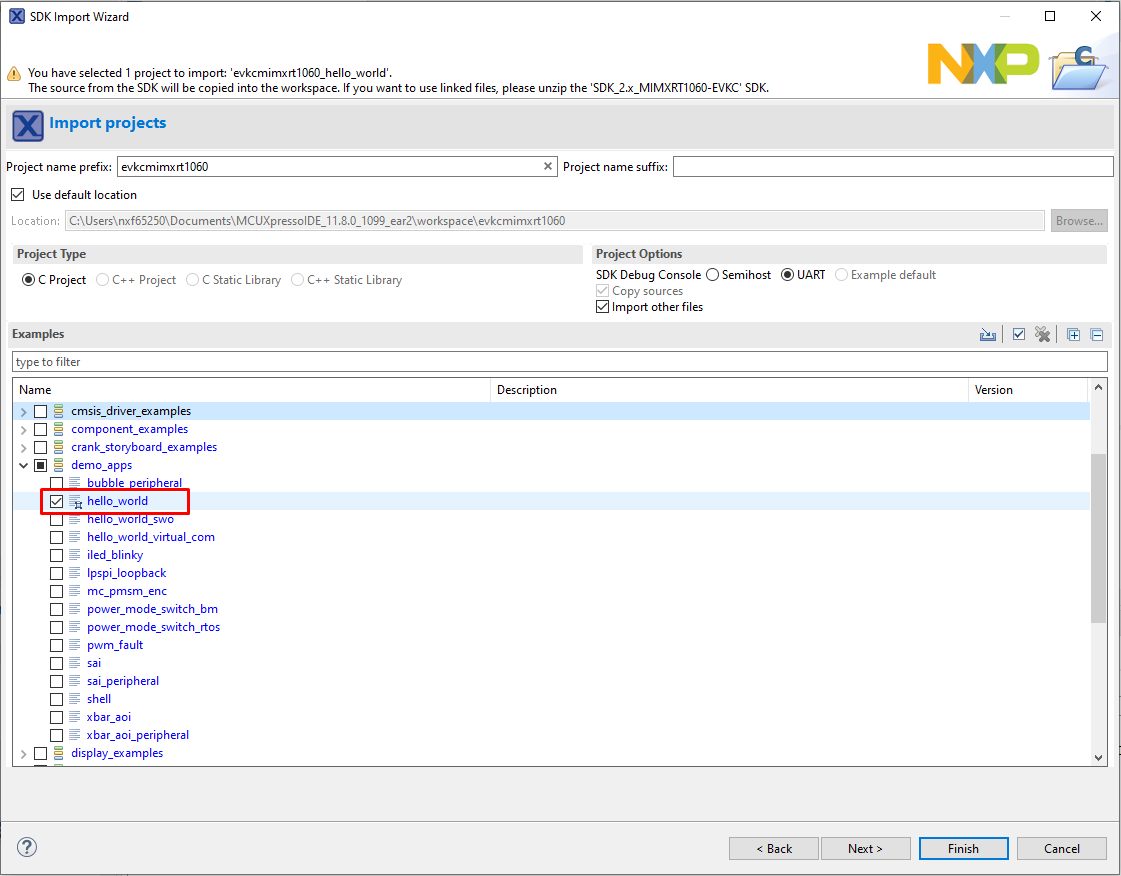Expand the cmsis_driver_examples tree node
The width and height of the screenshot is (1121, 876).
tap(23, 411)
